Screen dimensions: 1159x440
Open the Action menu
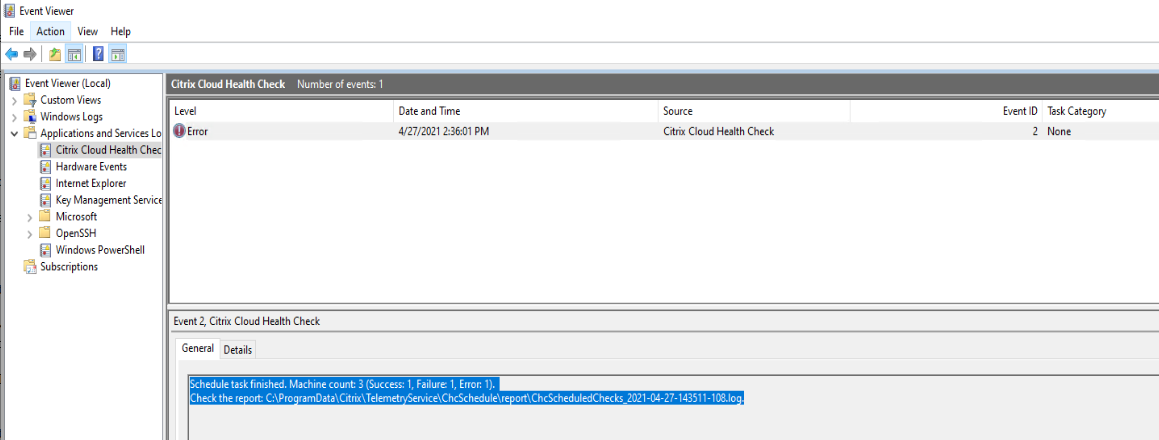click(x=50, y=32)
